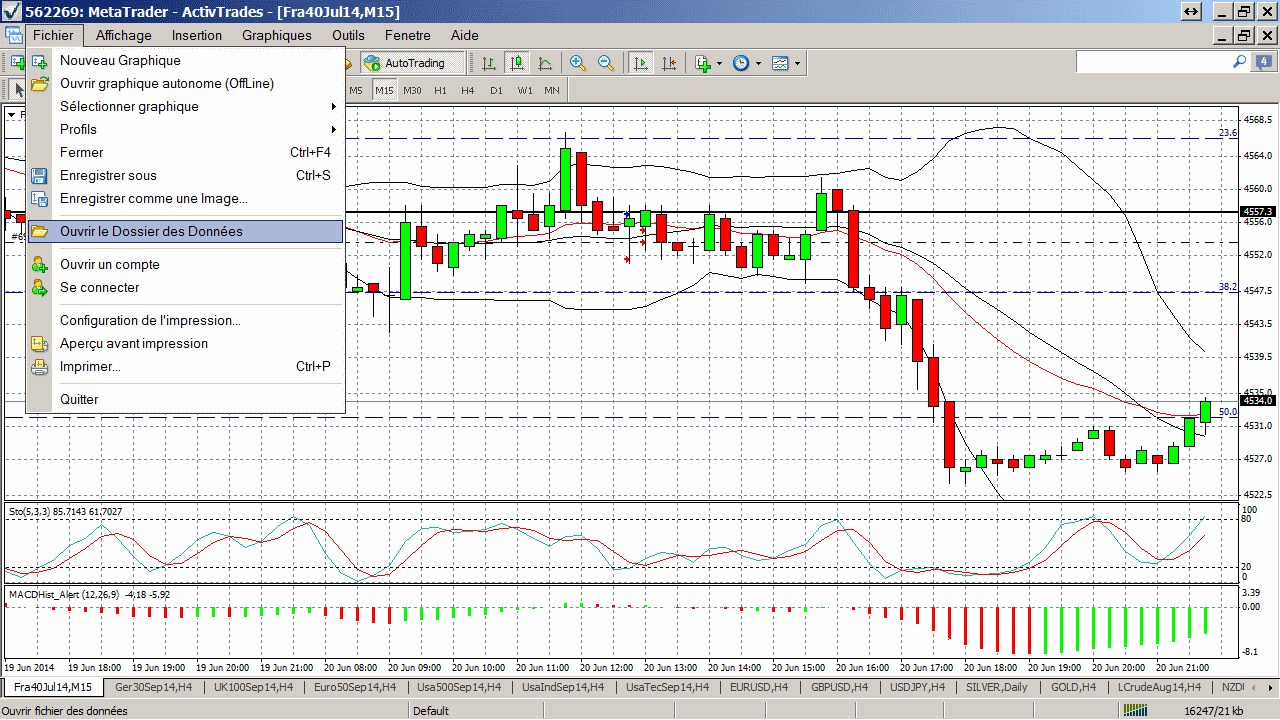Click the Imprimer printer icon

tap(40, 367)
